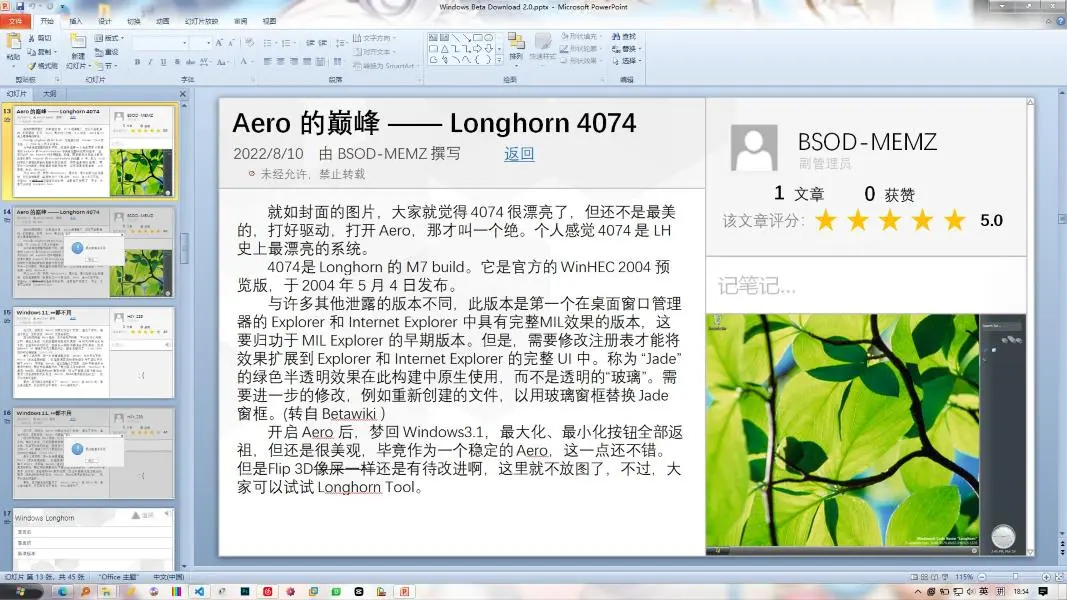Switch to the Insert (插入) tab
1067x600 pixels.
76,21
